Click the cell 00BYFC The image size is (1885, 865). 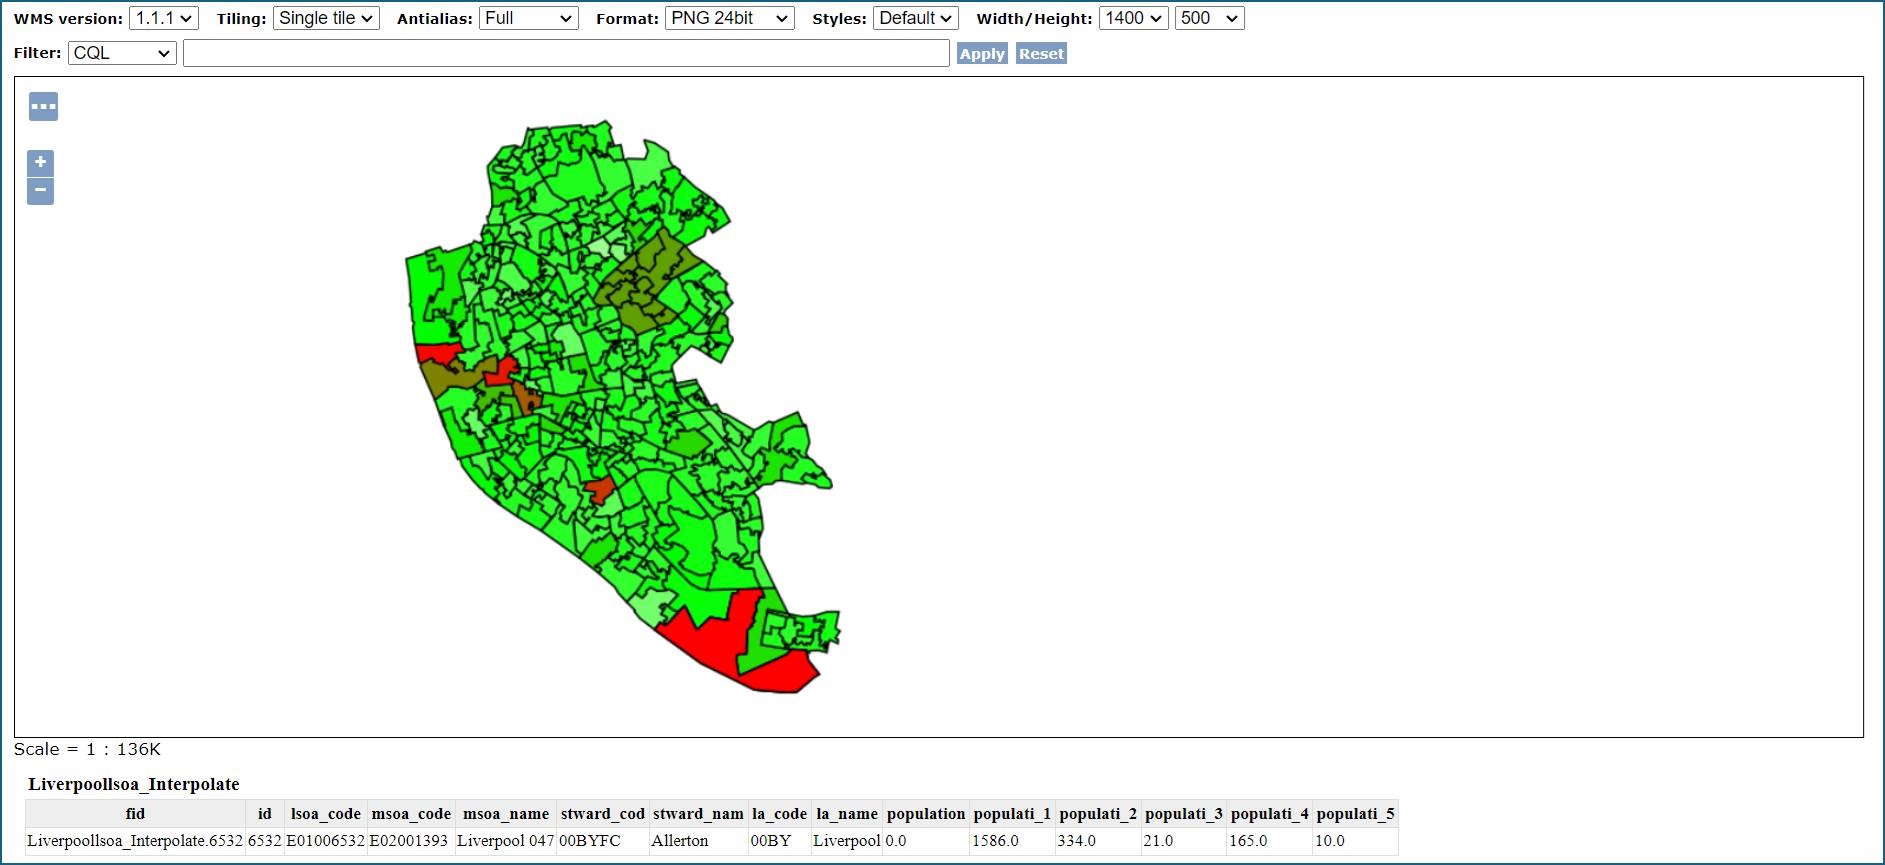pyautogui.click(x=603, y=841)
